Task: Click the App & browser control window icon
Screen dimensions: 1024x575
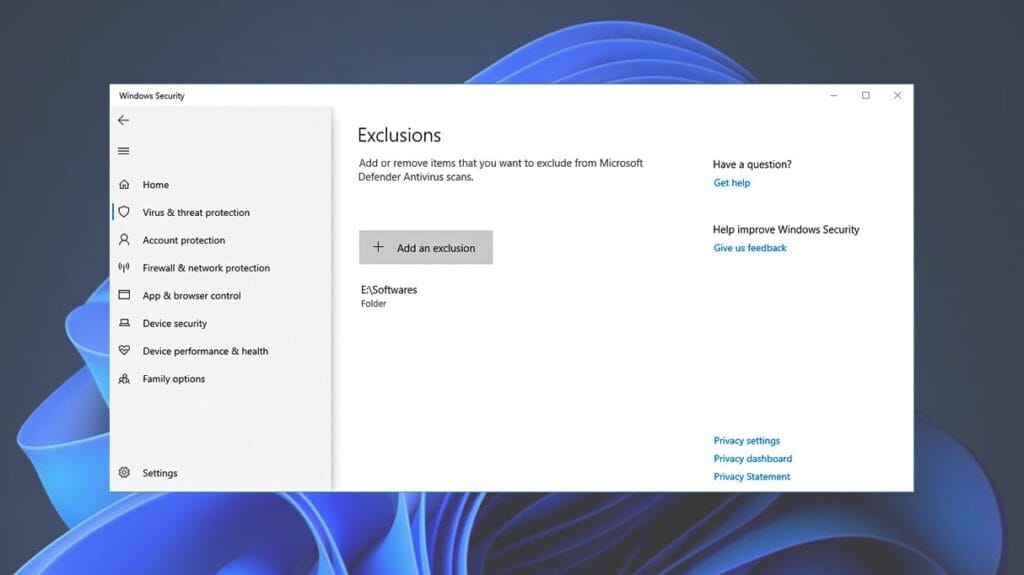Action: [124, 295]
